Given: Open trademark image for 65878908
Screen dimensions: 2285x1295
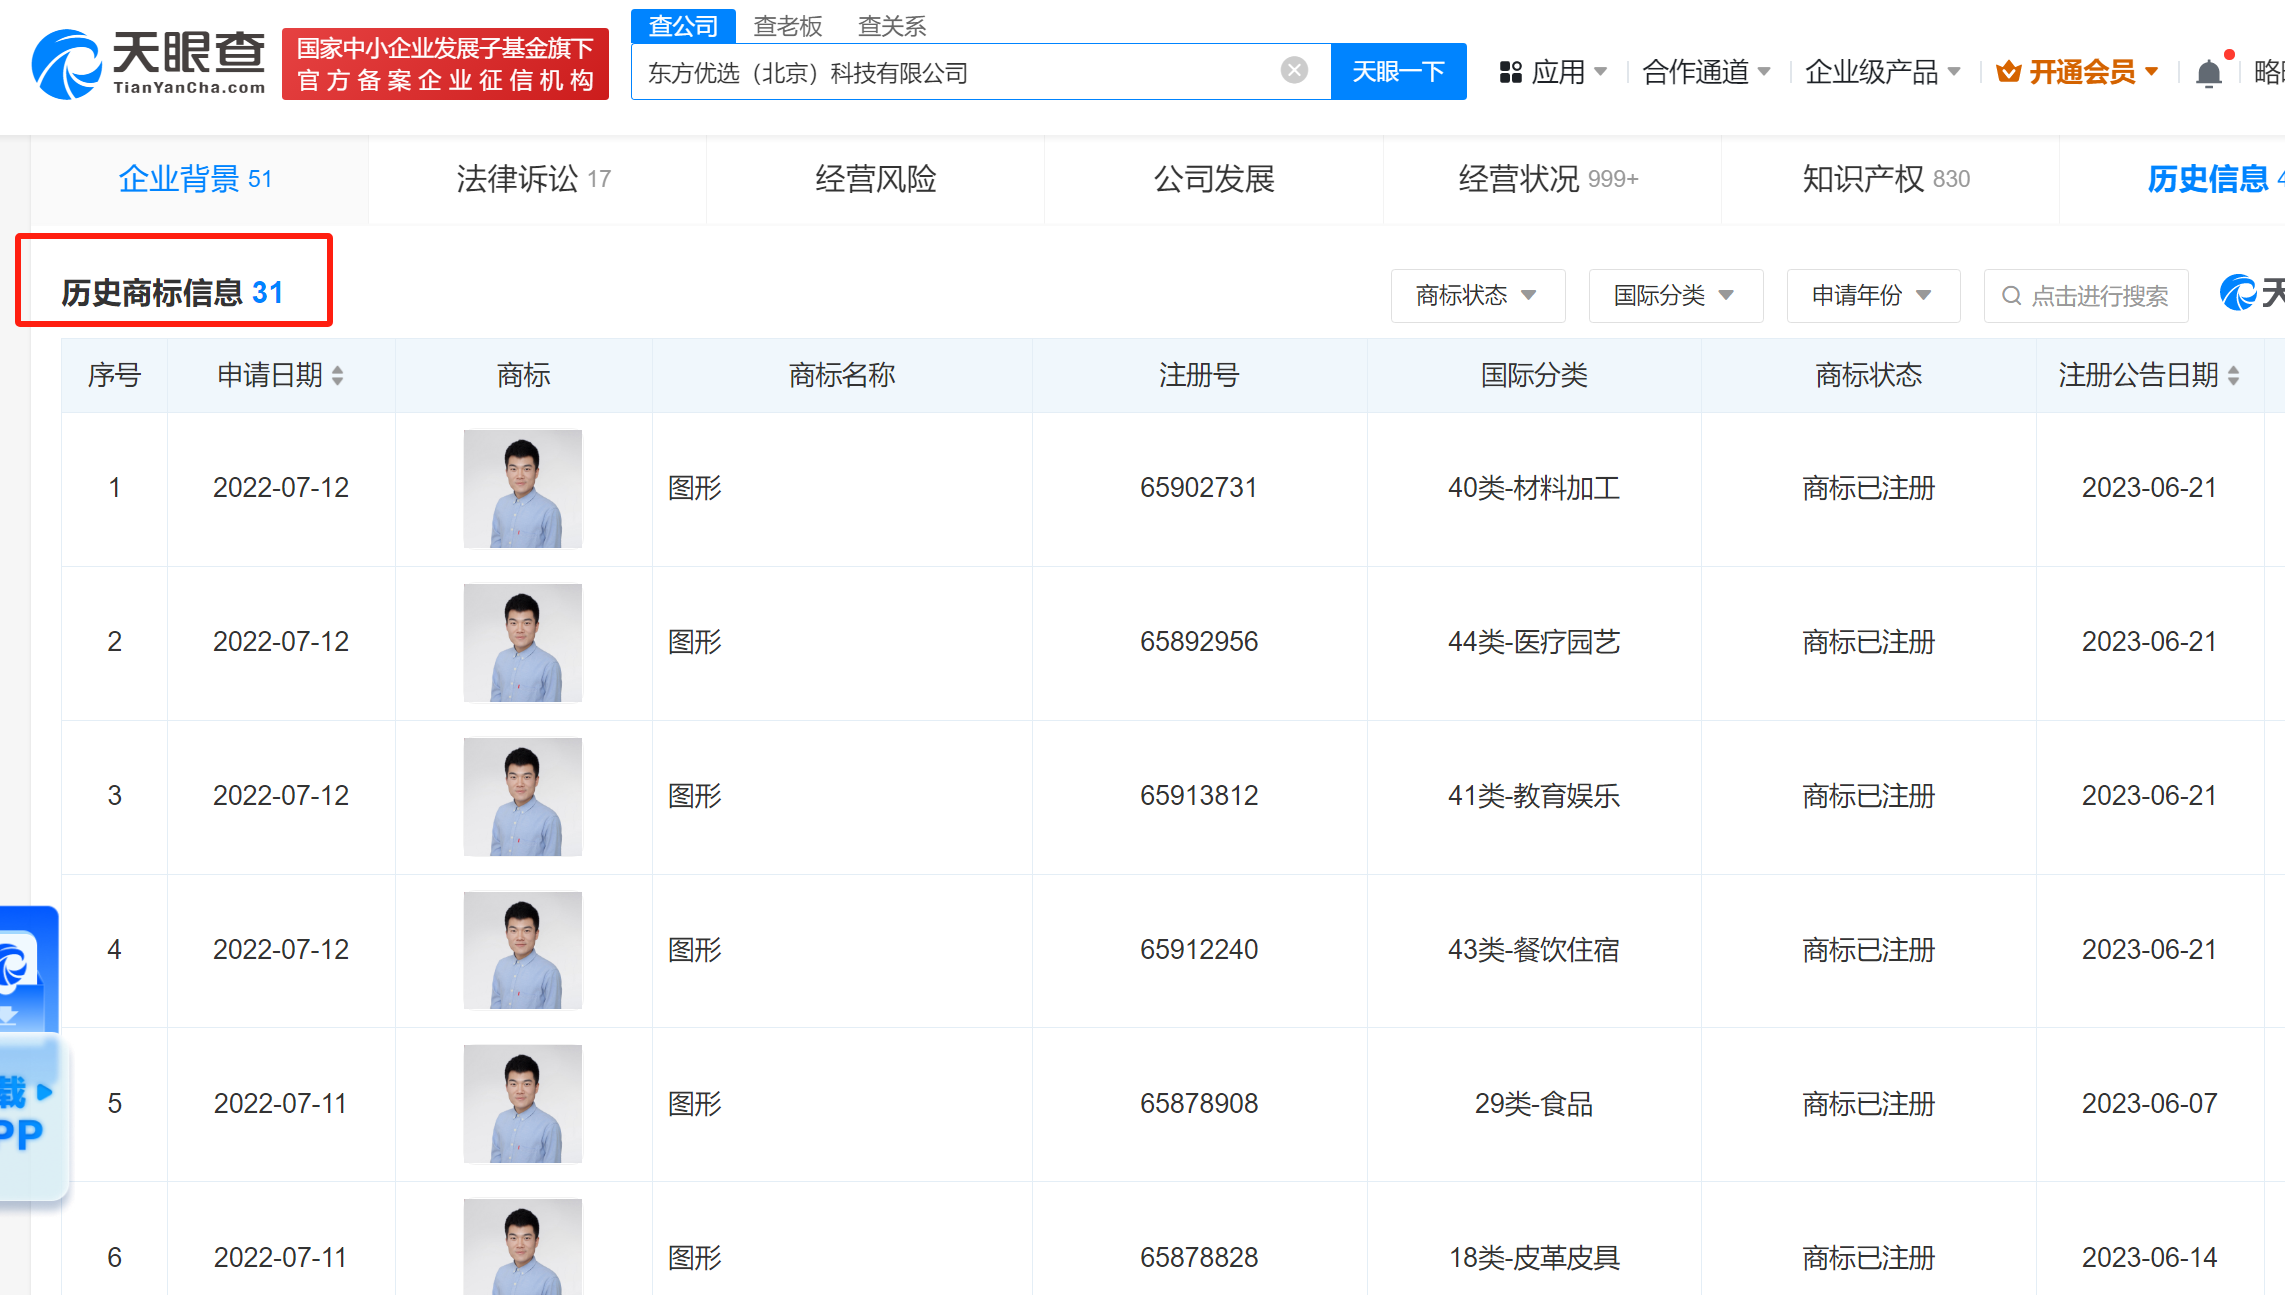Looking at the screenshot, I should pyautogui.click(x=522, y=1104).
